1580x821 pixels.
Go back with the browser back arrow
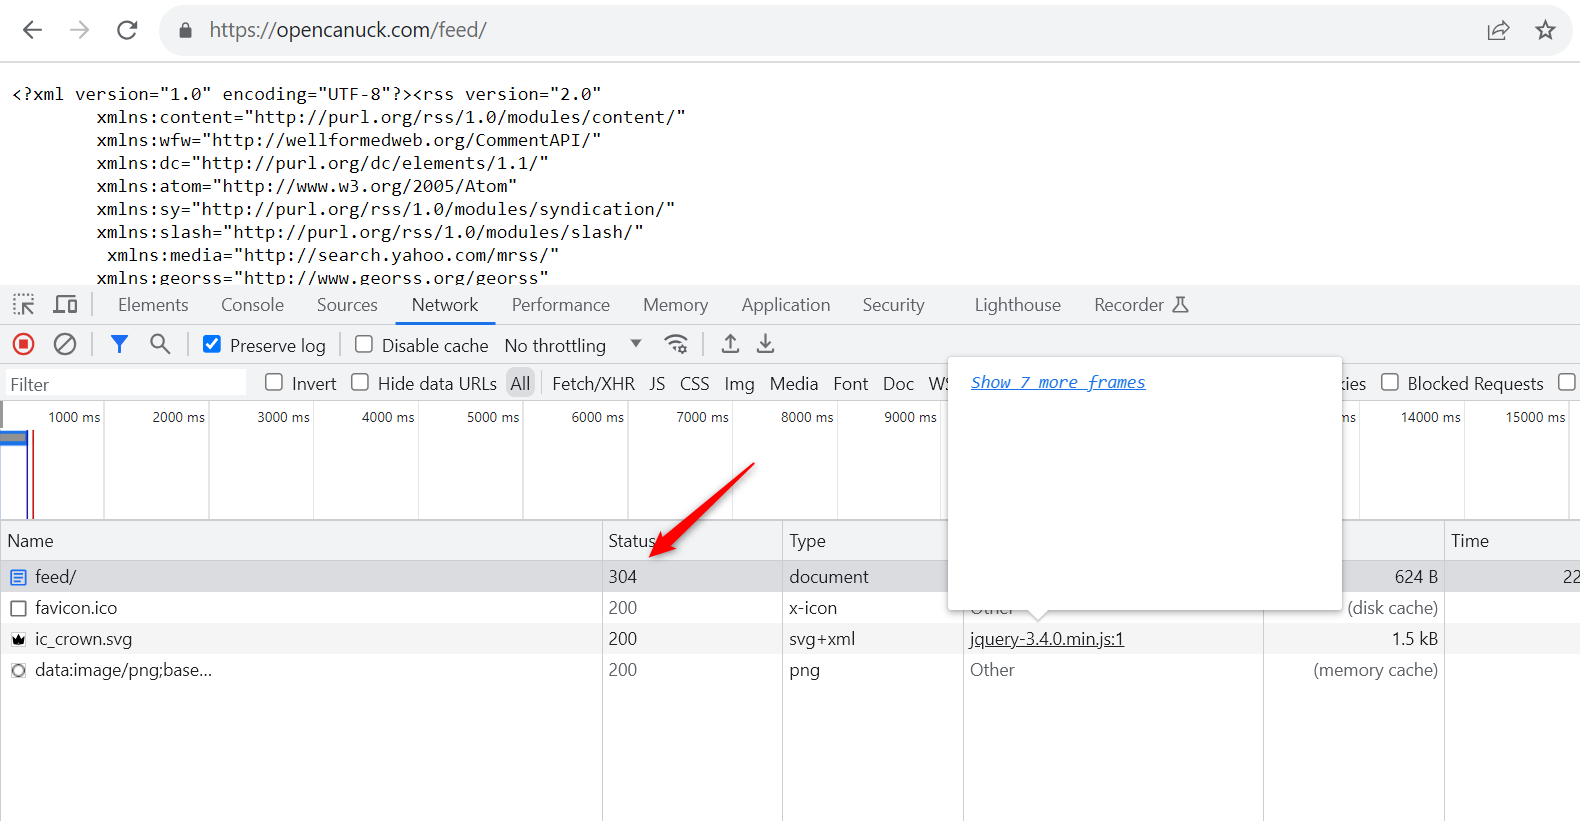pos(32,30)
